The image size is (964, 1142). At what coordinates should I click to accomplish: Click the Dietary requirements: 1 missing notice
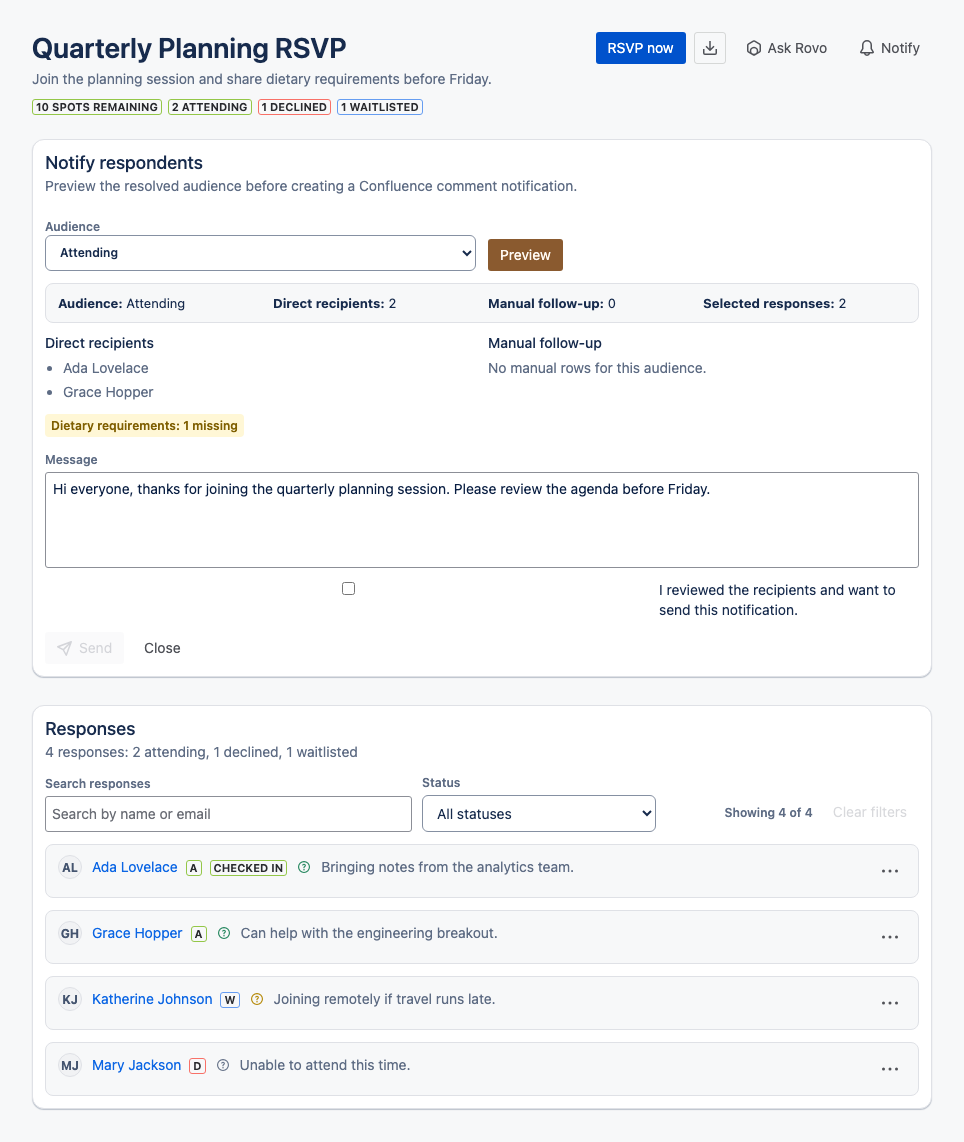[x=144, y=425]
